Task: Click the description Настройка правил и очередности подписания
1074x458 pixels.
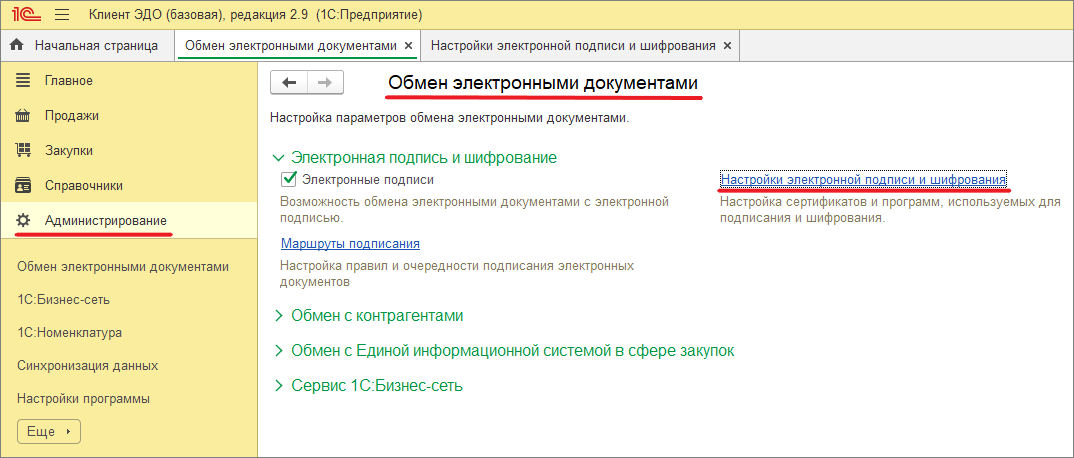Action: point(457,273)
